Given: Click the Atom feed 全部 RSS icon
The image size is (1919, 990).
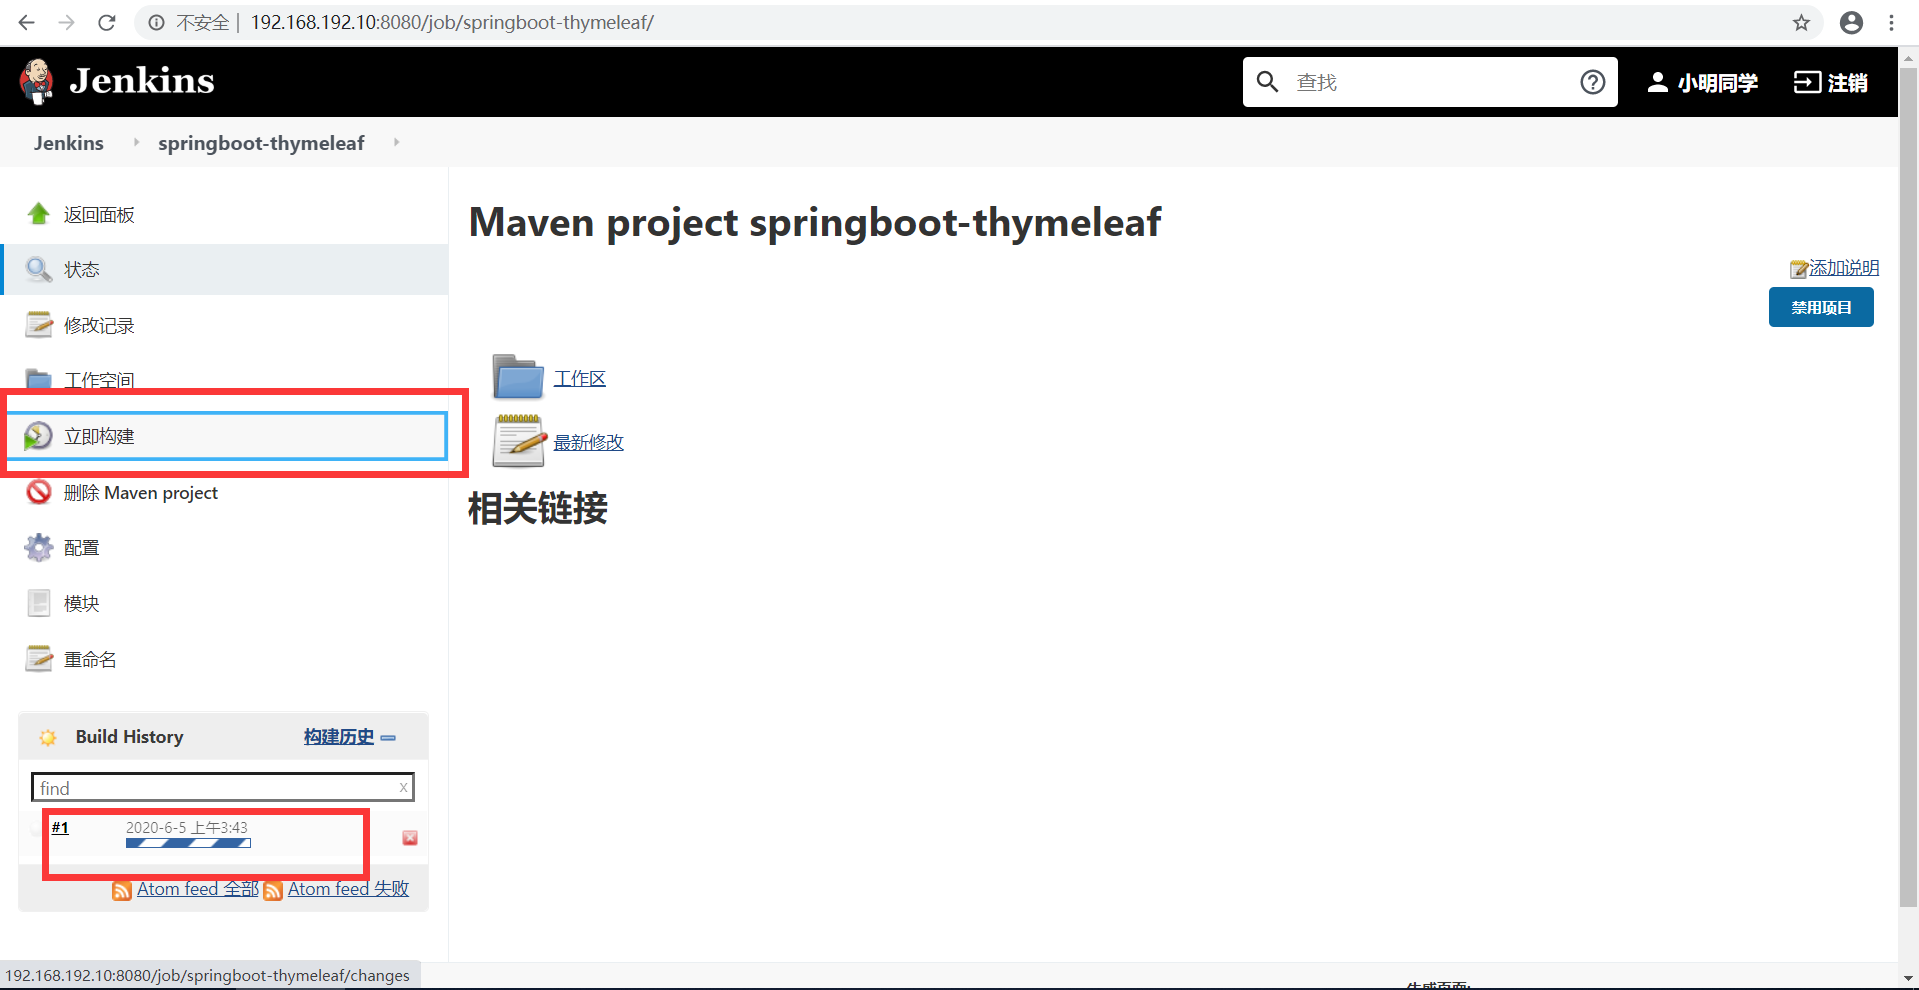Looking at the screenshot, I should click(x=122, y=890).
